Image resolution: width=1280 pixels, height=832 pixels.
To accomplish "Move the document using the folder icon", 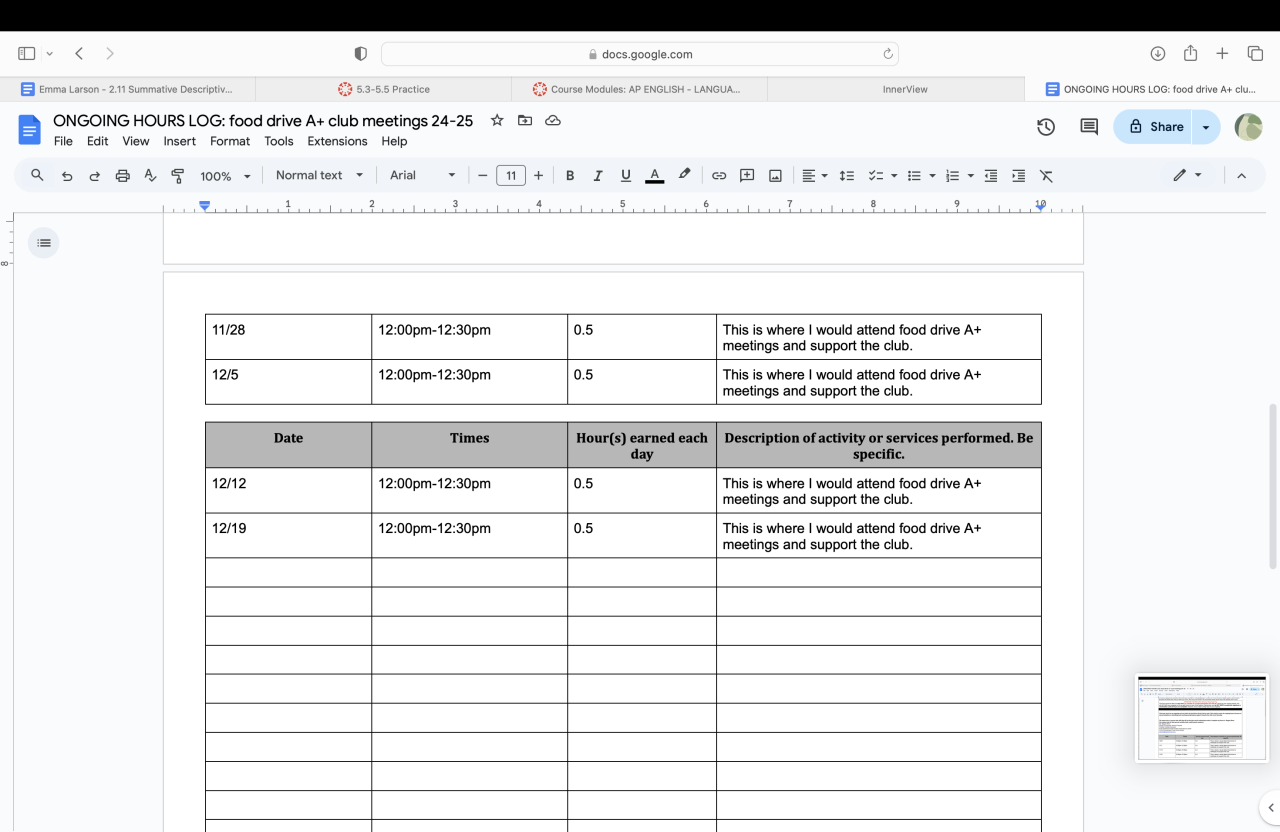I will [525, 121].
